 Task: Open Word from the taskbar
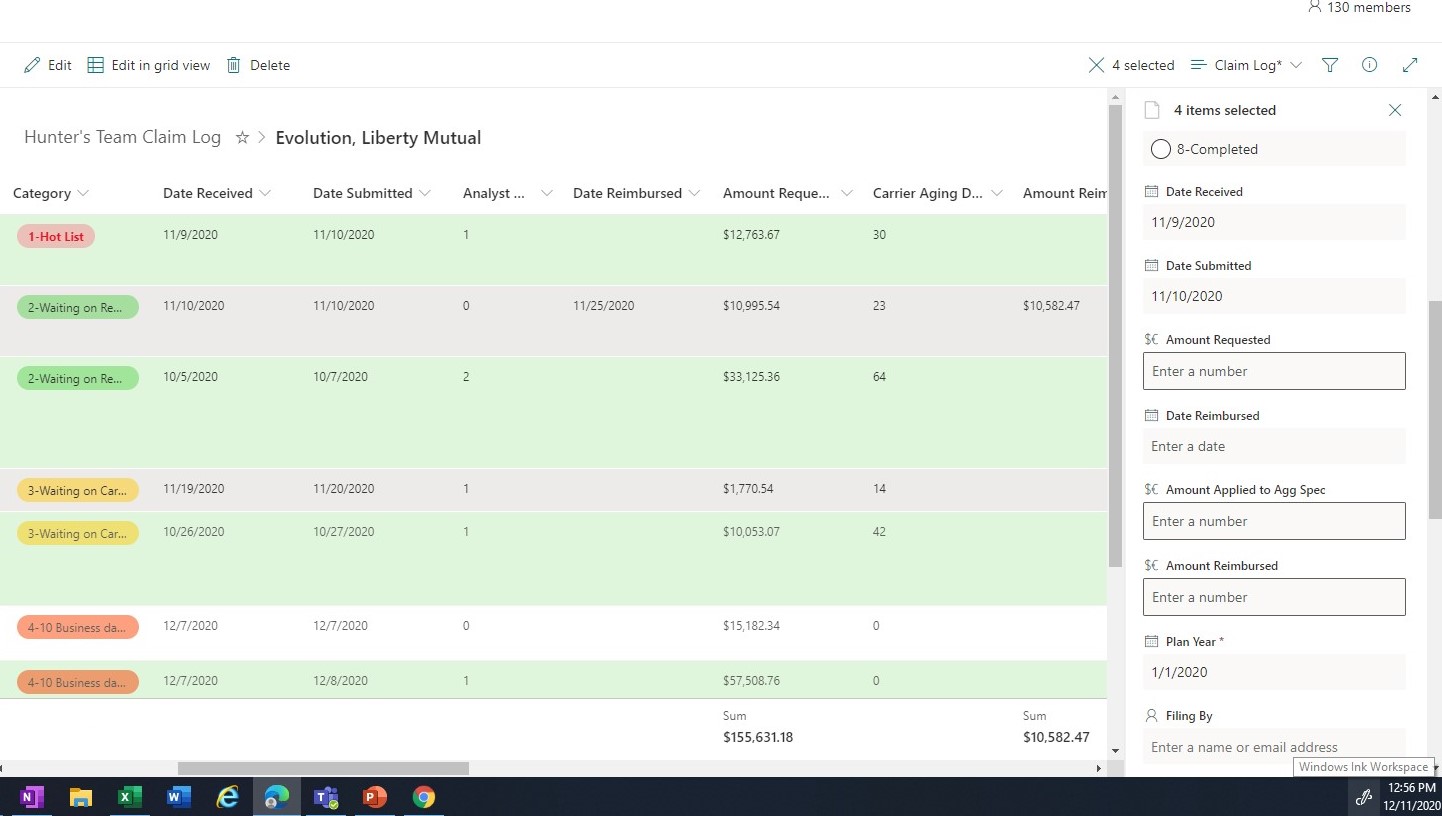(x=179, y=797)
